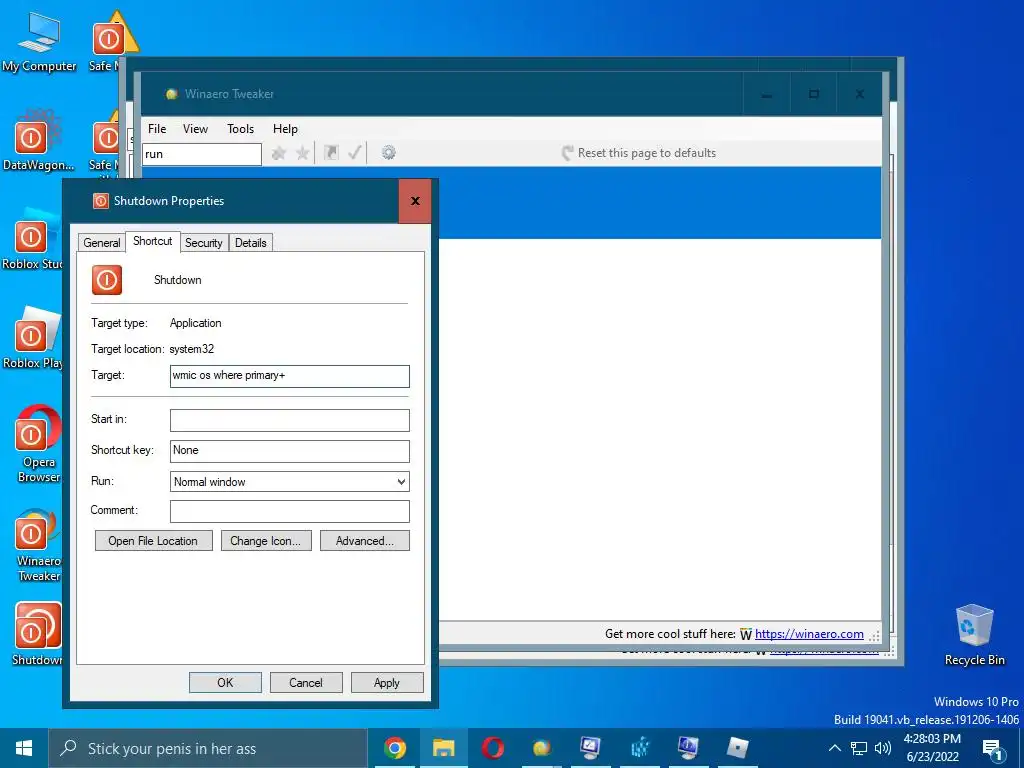Select the Opera Browser desktop shortcut
Viewport: 1024px width, 768px height.
click(39, 444)
